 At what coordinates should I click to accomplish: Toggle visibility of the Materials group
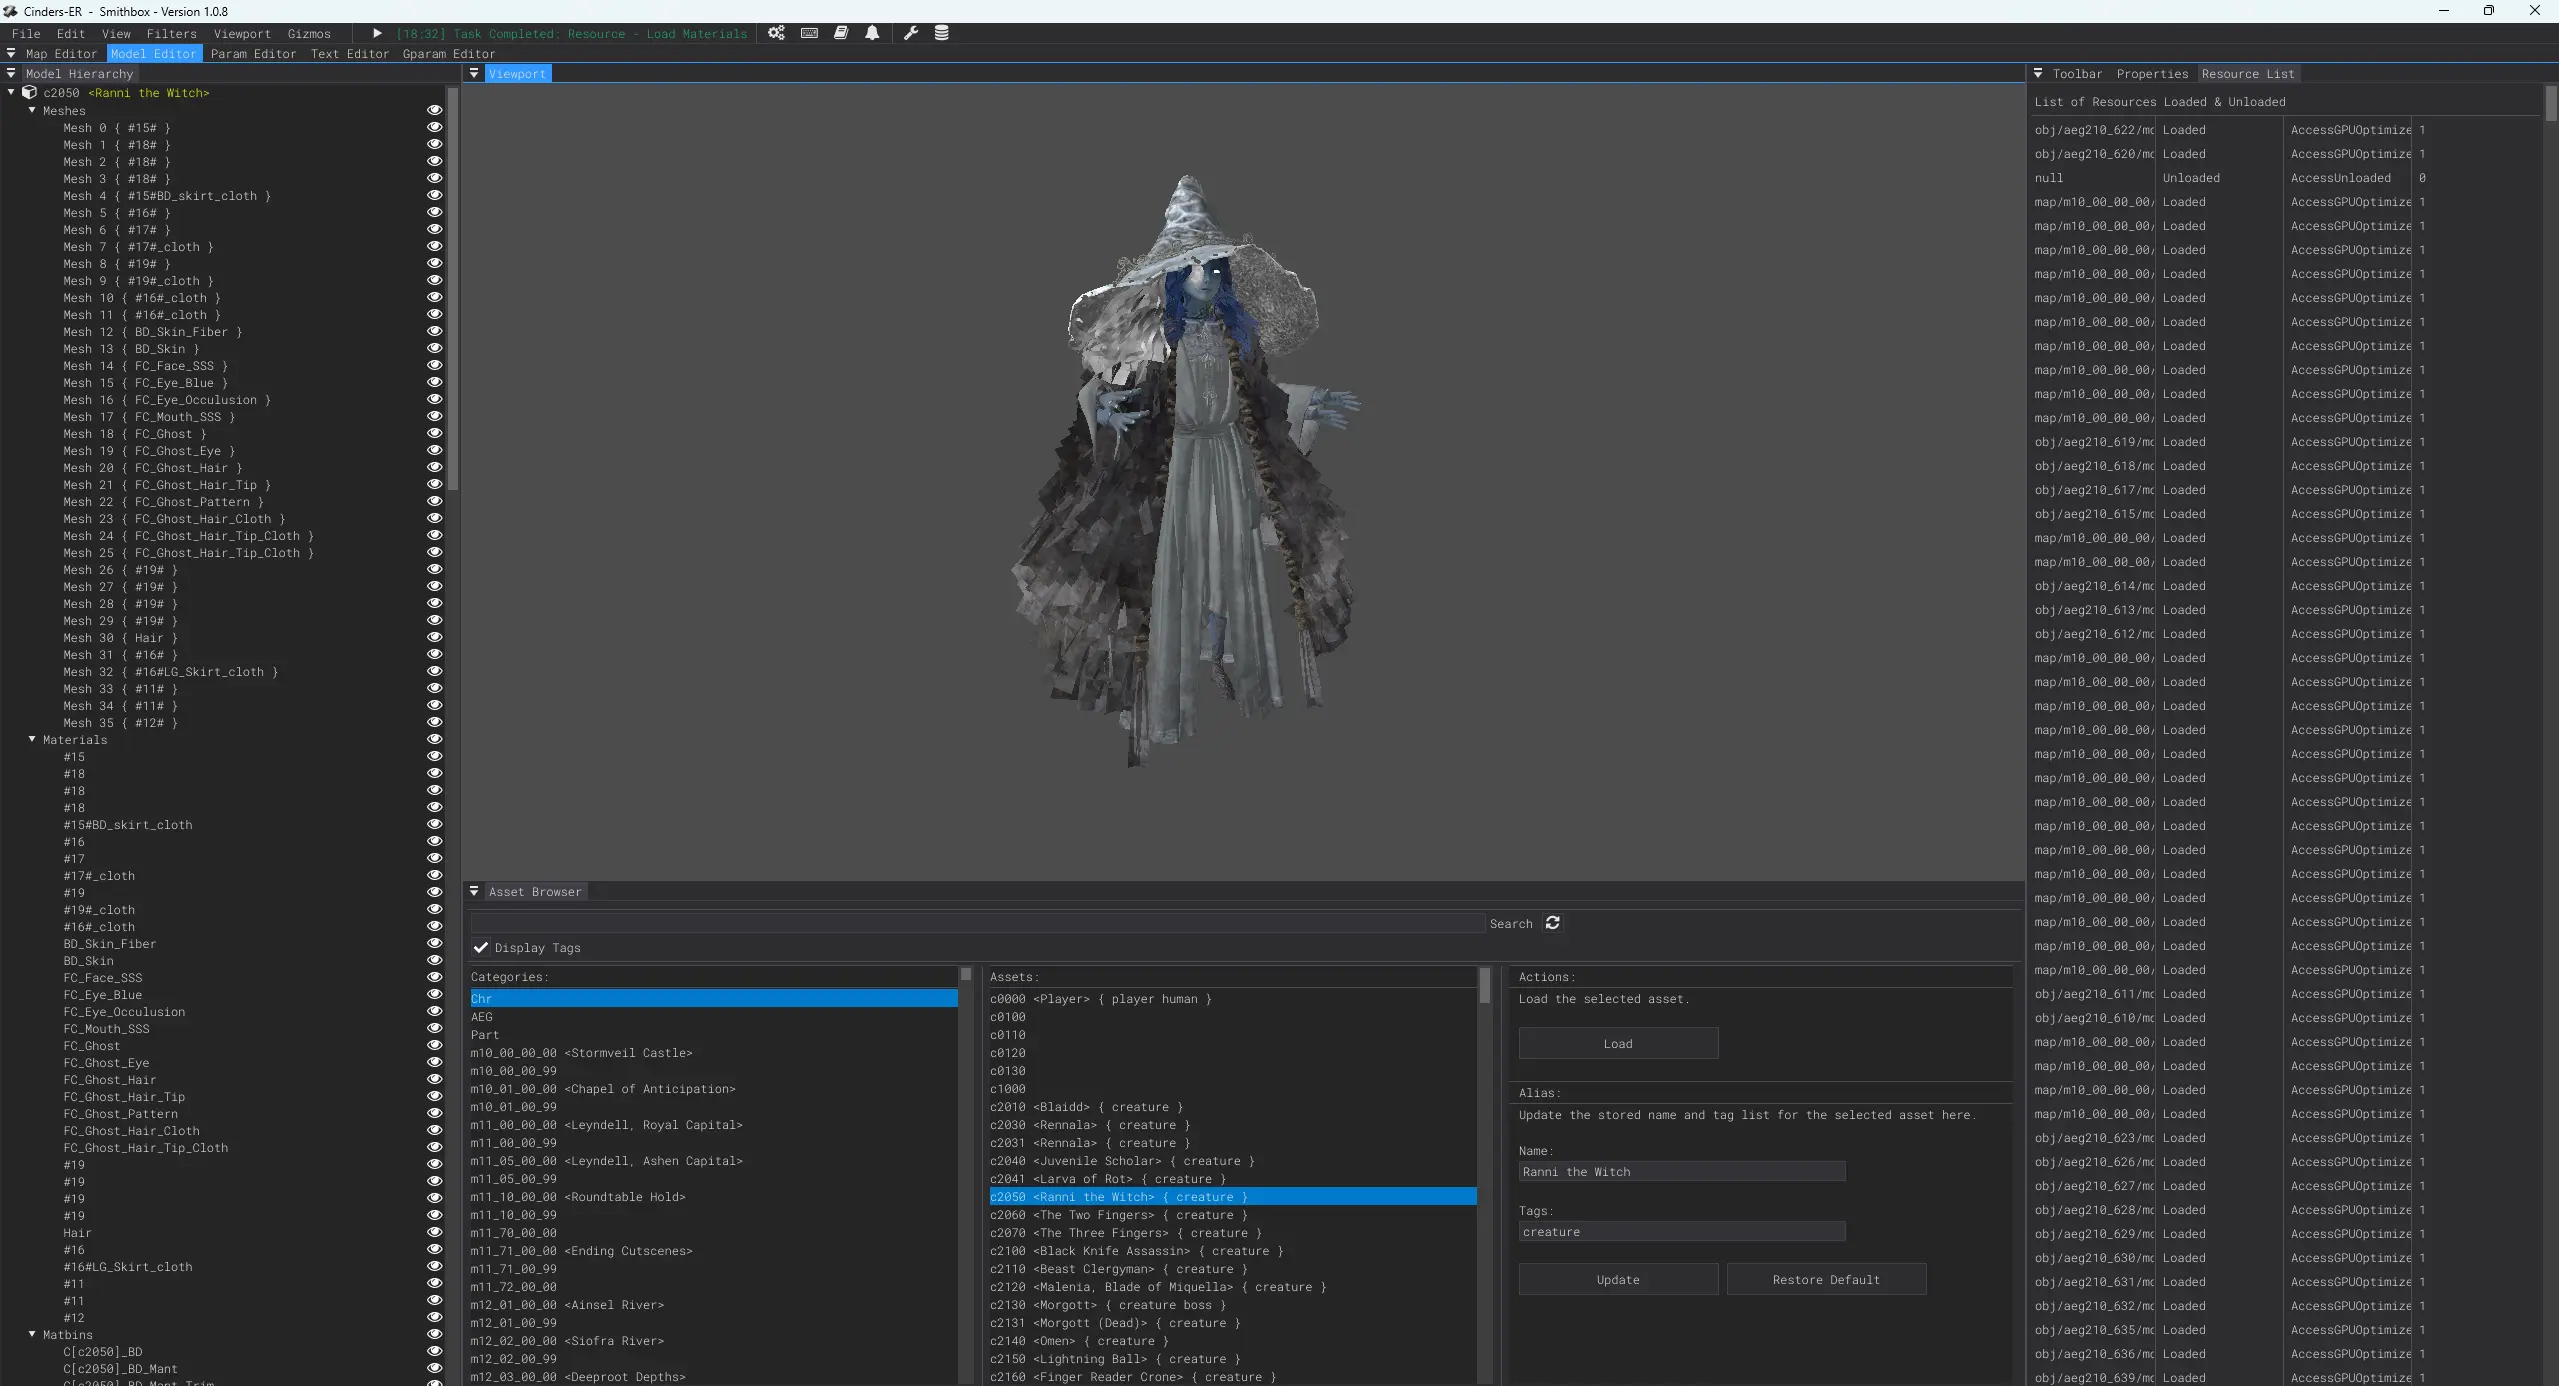pyautogui.click(x=434, y=739)
